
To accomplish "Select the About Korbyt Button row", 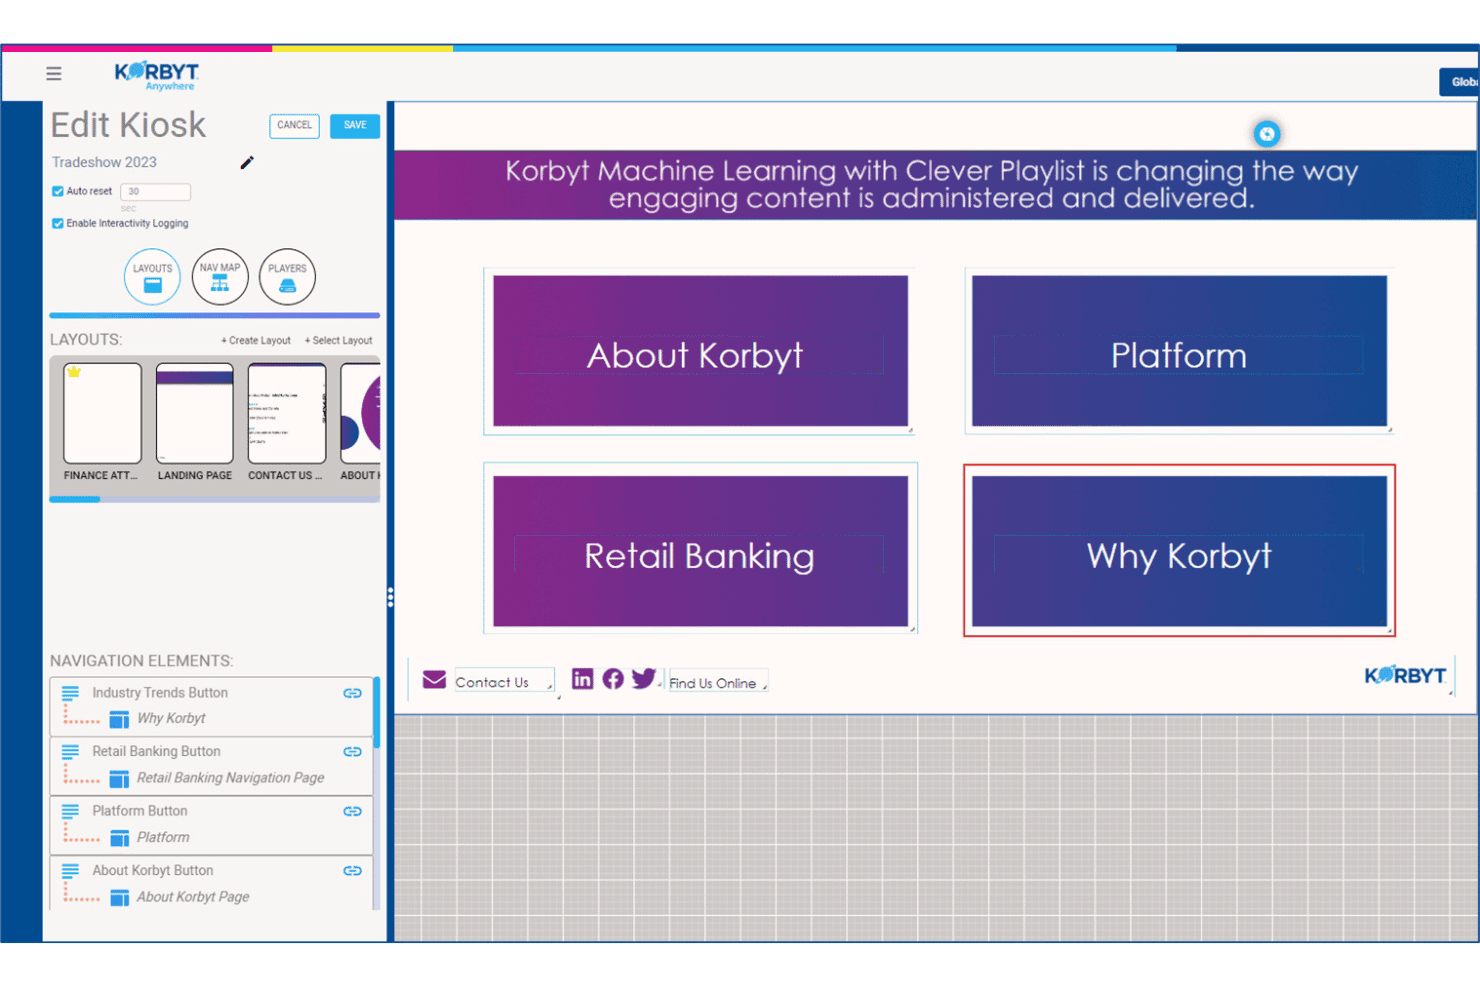I will click(x=211, y=883).
